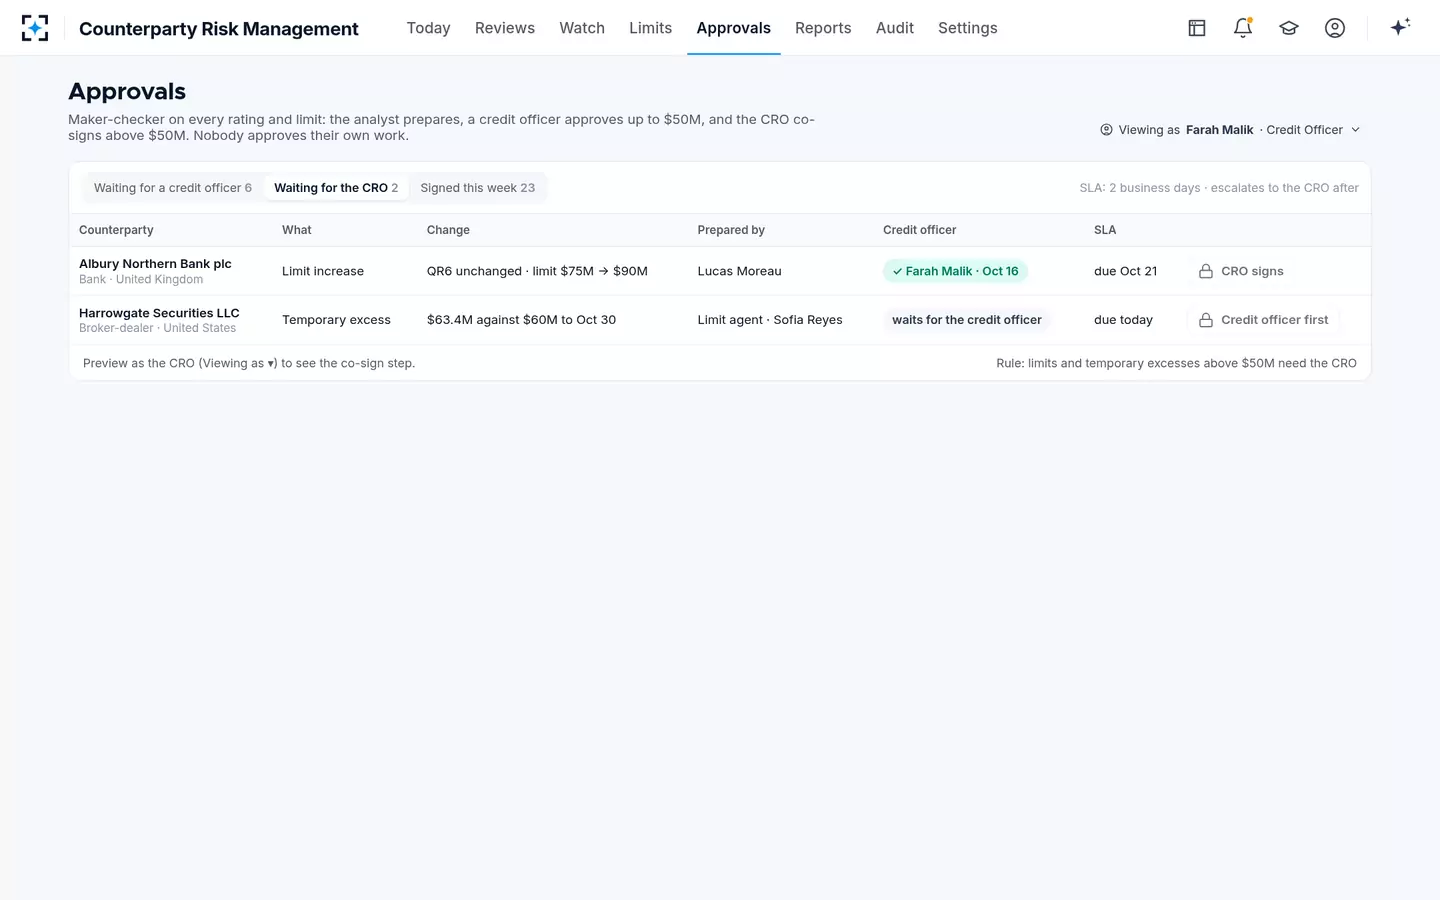The width and height of the screenshot is (1440, 900).
Task: Expand the Viewing as role chevron
Action: (1356, 130)
